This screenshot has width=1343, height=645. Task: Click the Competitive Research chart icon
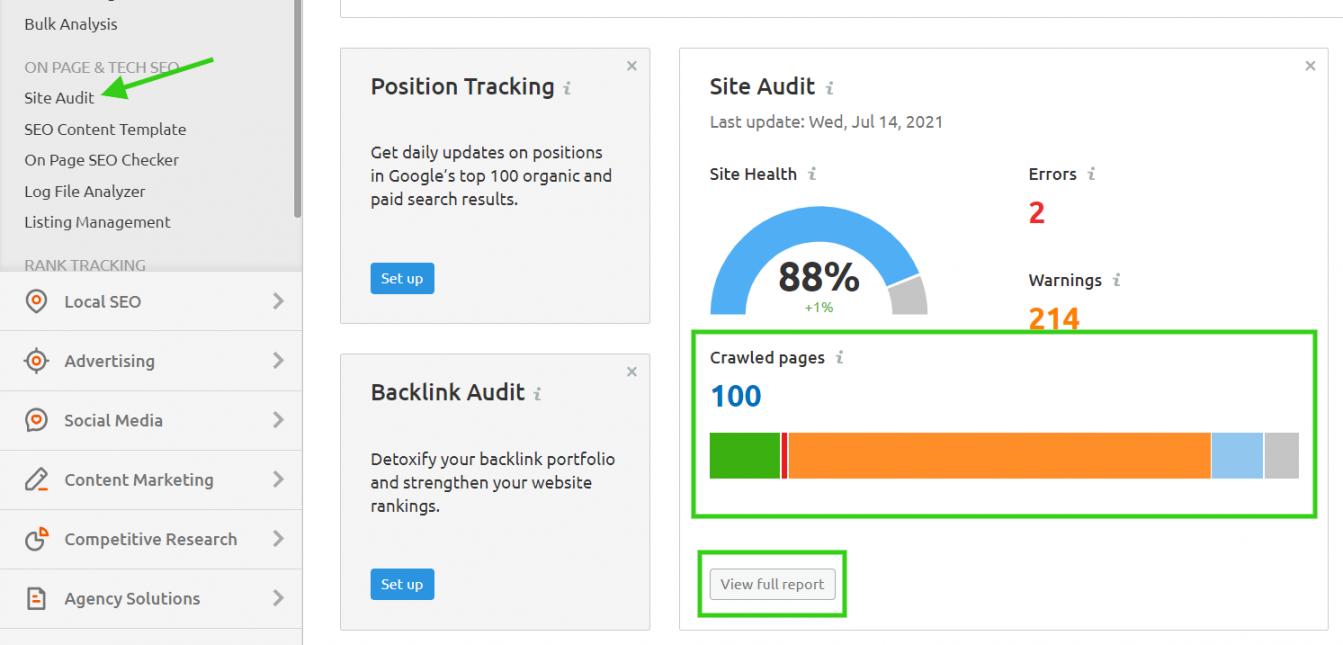coord(37,539)
